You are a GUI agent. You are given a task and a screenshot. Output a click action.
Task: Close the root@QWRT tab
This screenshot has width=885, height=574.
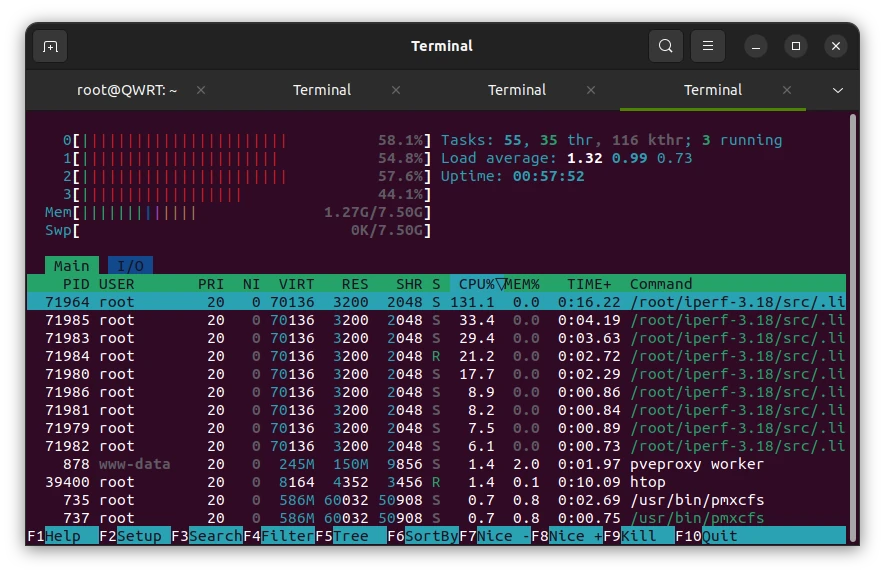tap(201, 90)
